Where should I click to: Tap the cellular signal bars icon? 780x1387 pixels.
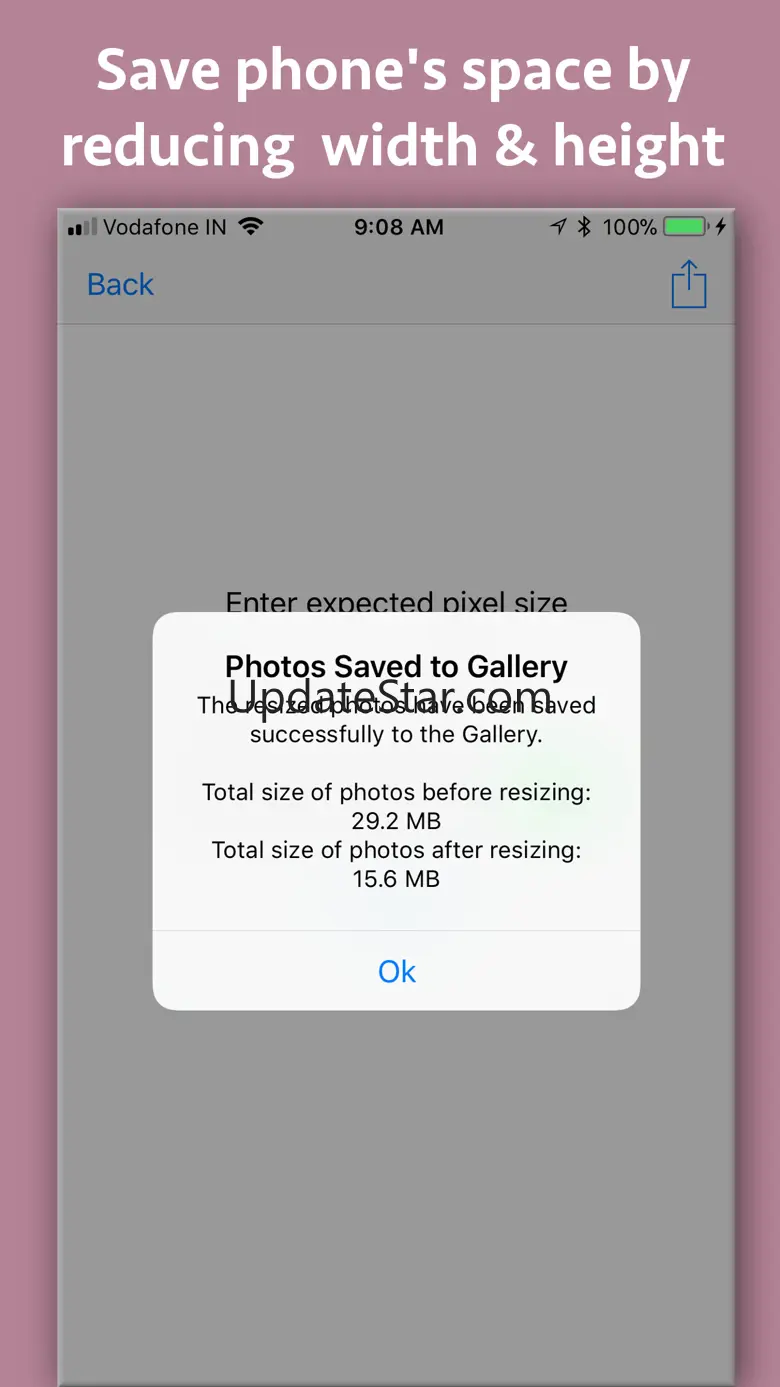[82, 228]
